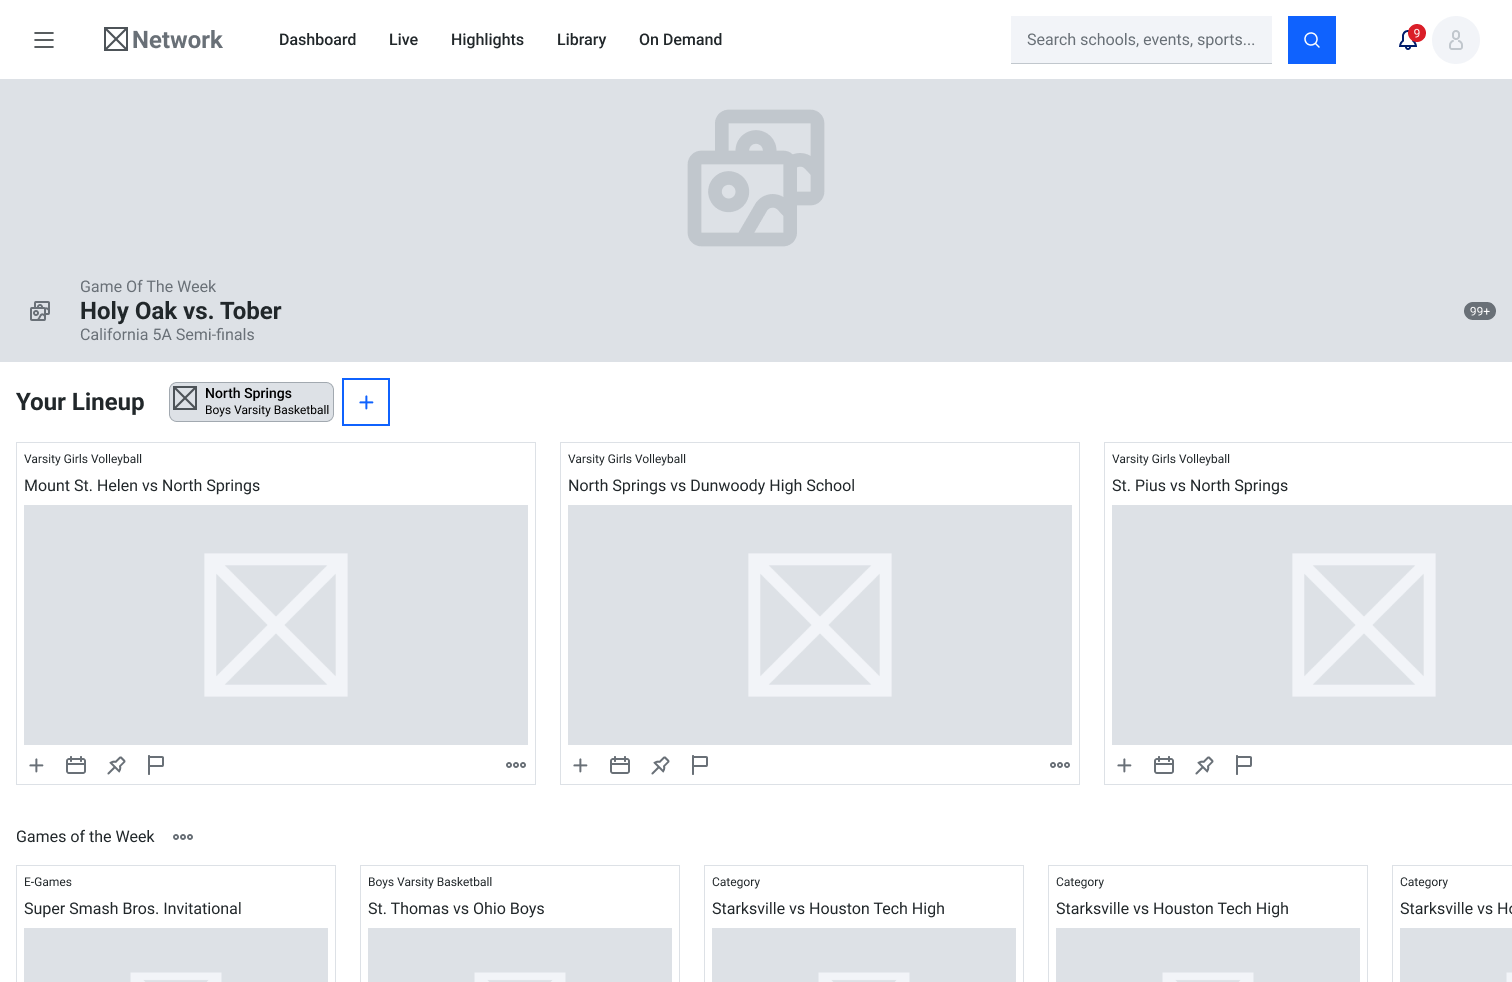
Task: Open Mount St. Helen vs North Springs thumbnail
Action: coord(276,625)
